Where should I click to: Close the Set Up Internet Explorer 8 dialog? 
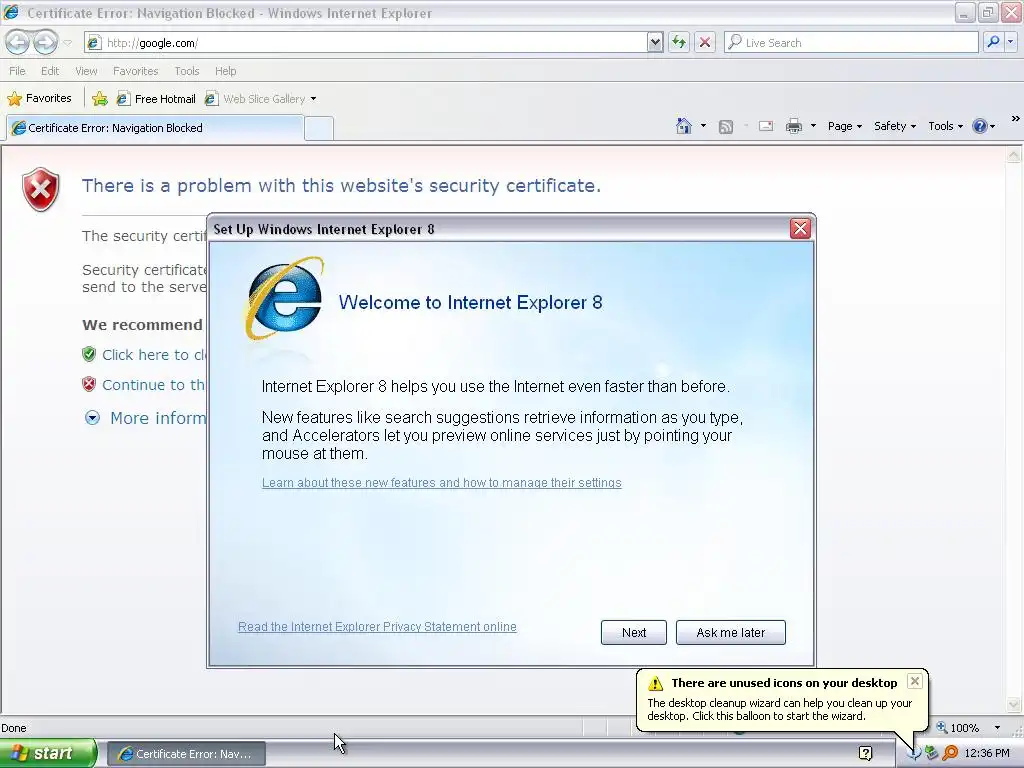tap(800, 229)
